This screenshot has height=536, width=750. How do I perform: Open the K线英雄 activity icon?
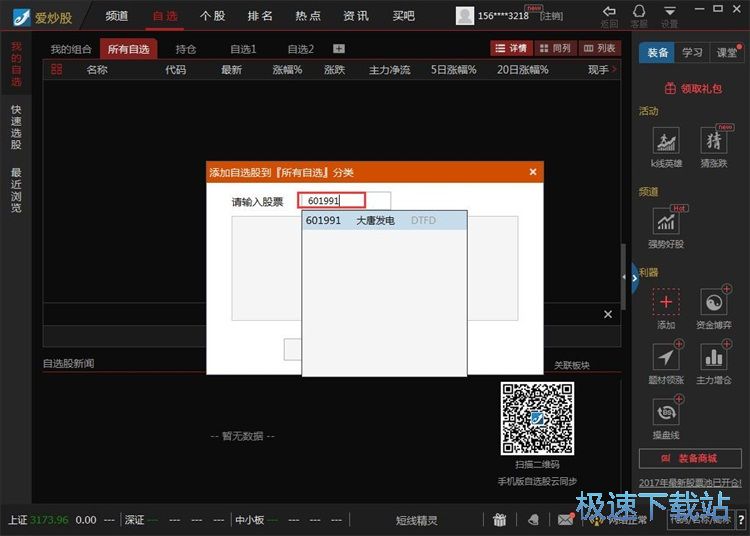point(666,141)
